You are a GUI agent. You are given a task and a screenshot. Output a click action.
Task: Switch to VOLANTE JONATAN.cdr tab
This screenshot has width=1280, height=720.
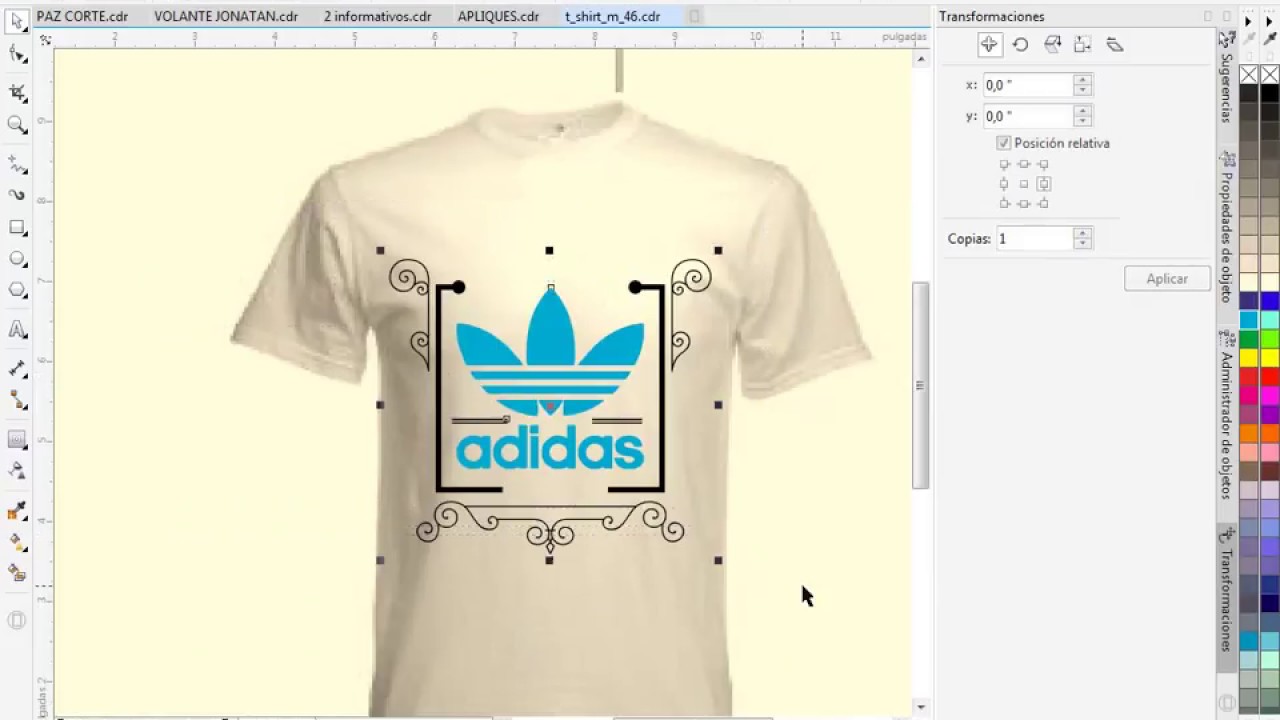tap(226, 16)
